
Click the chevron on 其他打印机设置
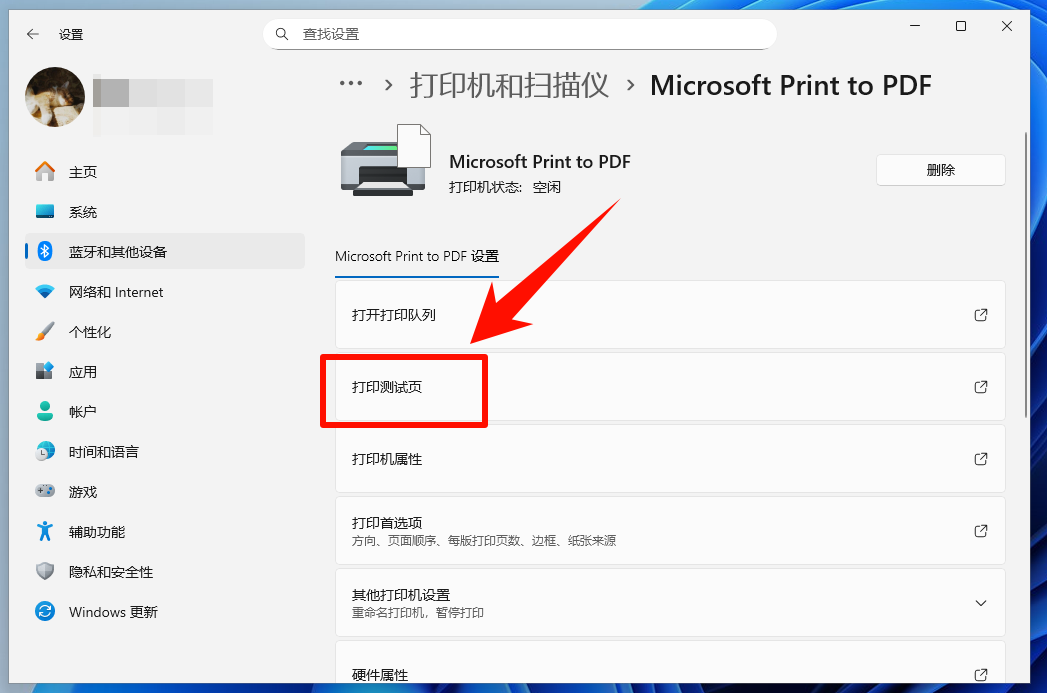click(980, 603)
